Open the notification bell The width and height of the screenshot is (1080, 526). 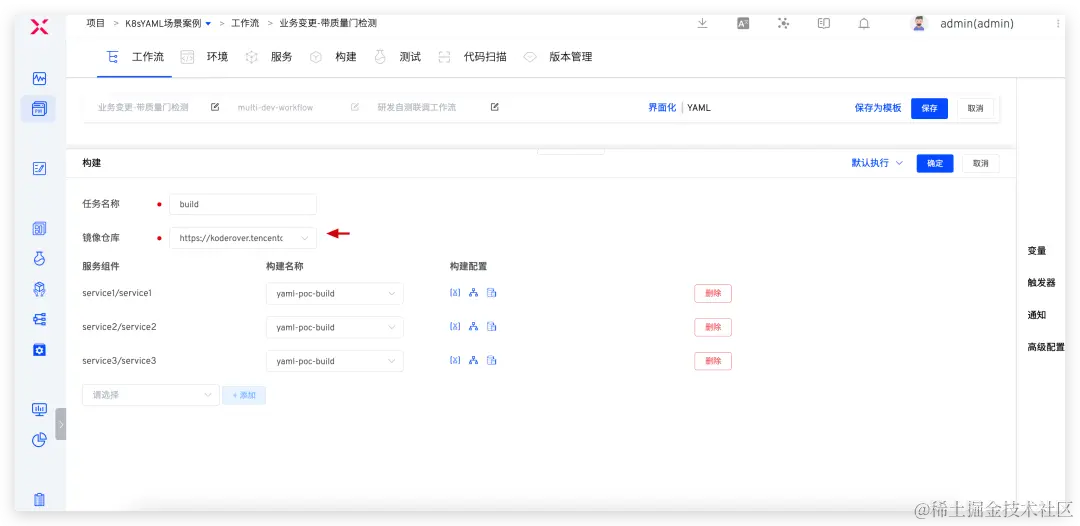pos(864,23)
